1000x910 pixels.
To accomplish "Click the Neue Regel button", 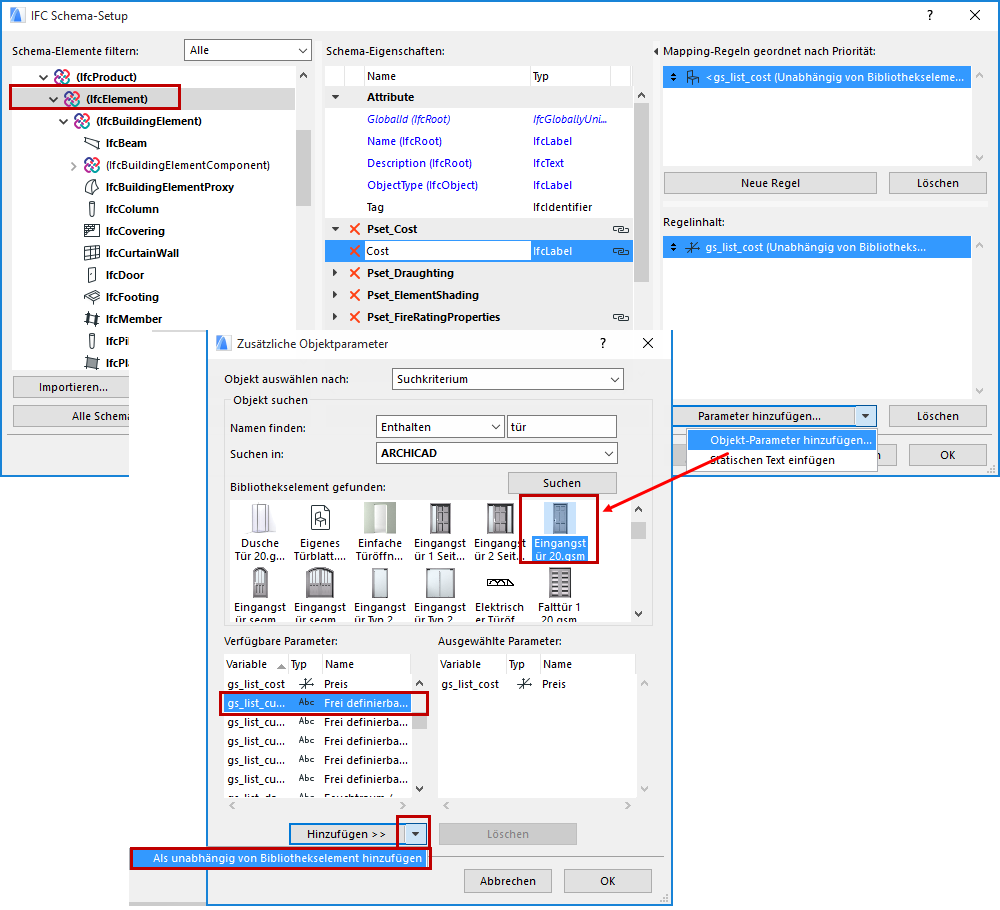I will [770, 183].
